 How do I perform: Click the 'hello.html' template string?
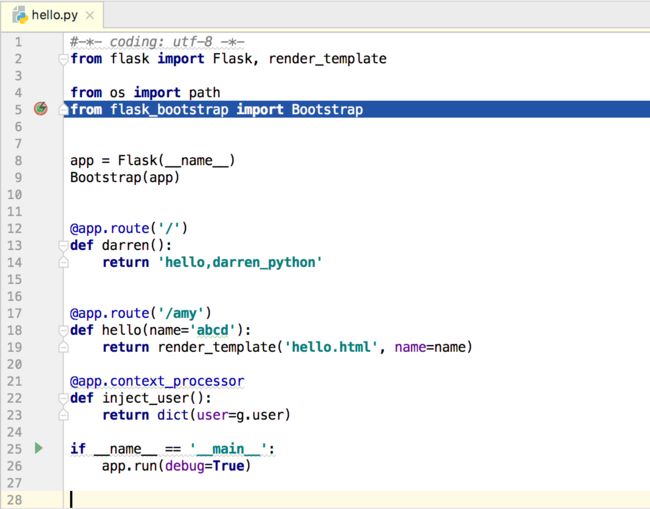click(331, 347)
